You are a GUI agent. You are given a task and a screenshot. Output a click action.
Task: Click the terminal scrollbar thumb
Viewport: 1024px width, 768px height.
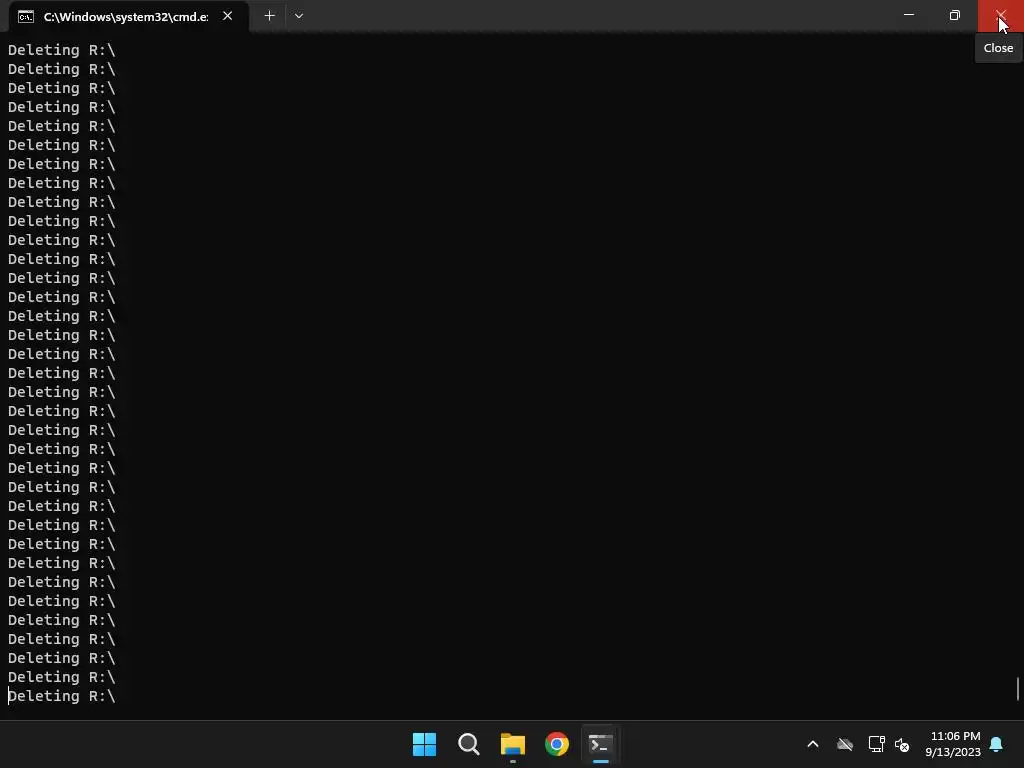tap(1017, 690)
